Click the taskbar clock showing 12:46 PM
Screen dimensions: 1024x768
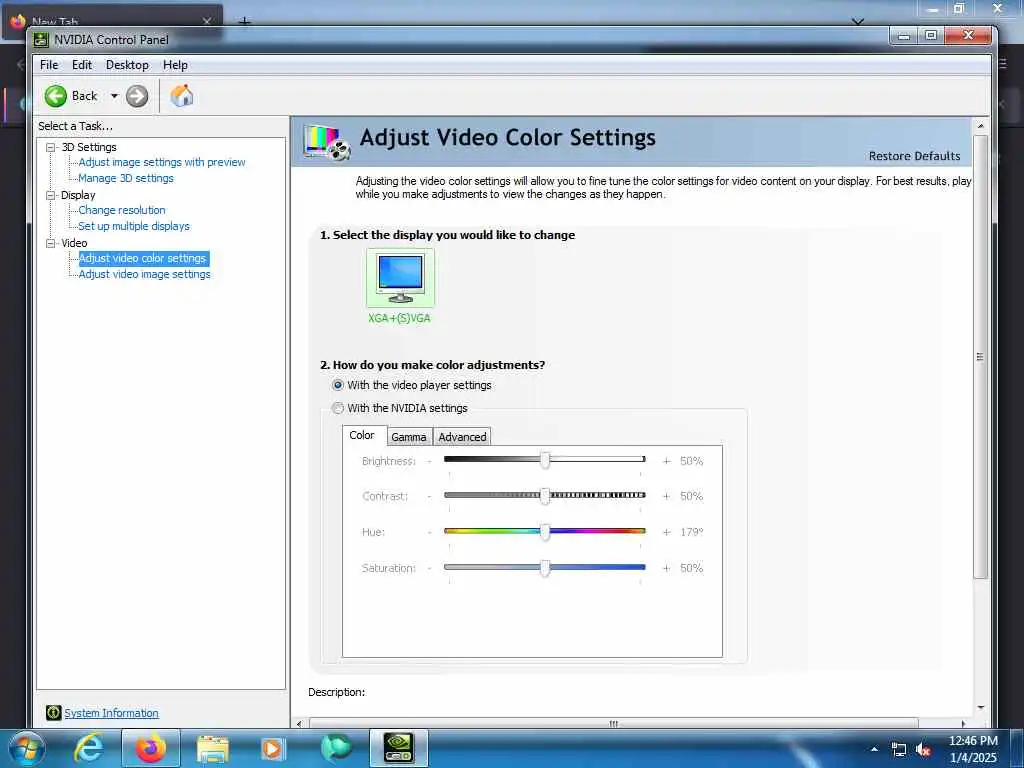(972, 741)
